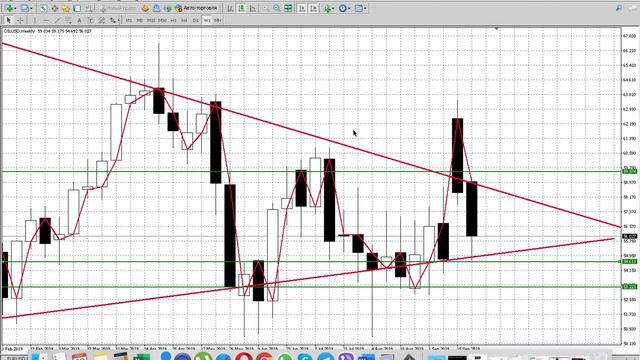Expand the indicators dropdown arrow
The height and width of the screenshot is (360, 640).
(333, 8)
